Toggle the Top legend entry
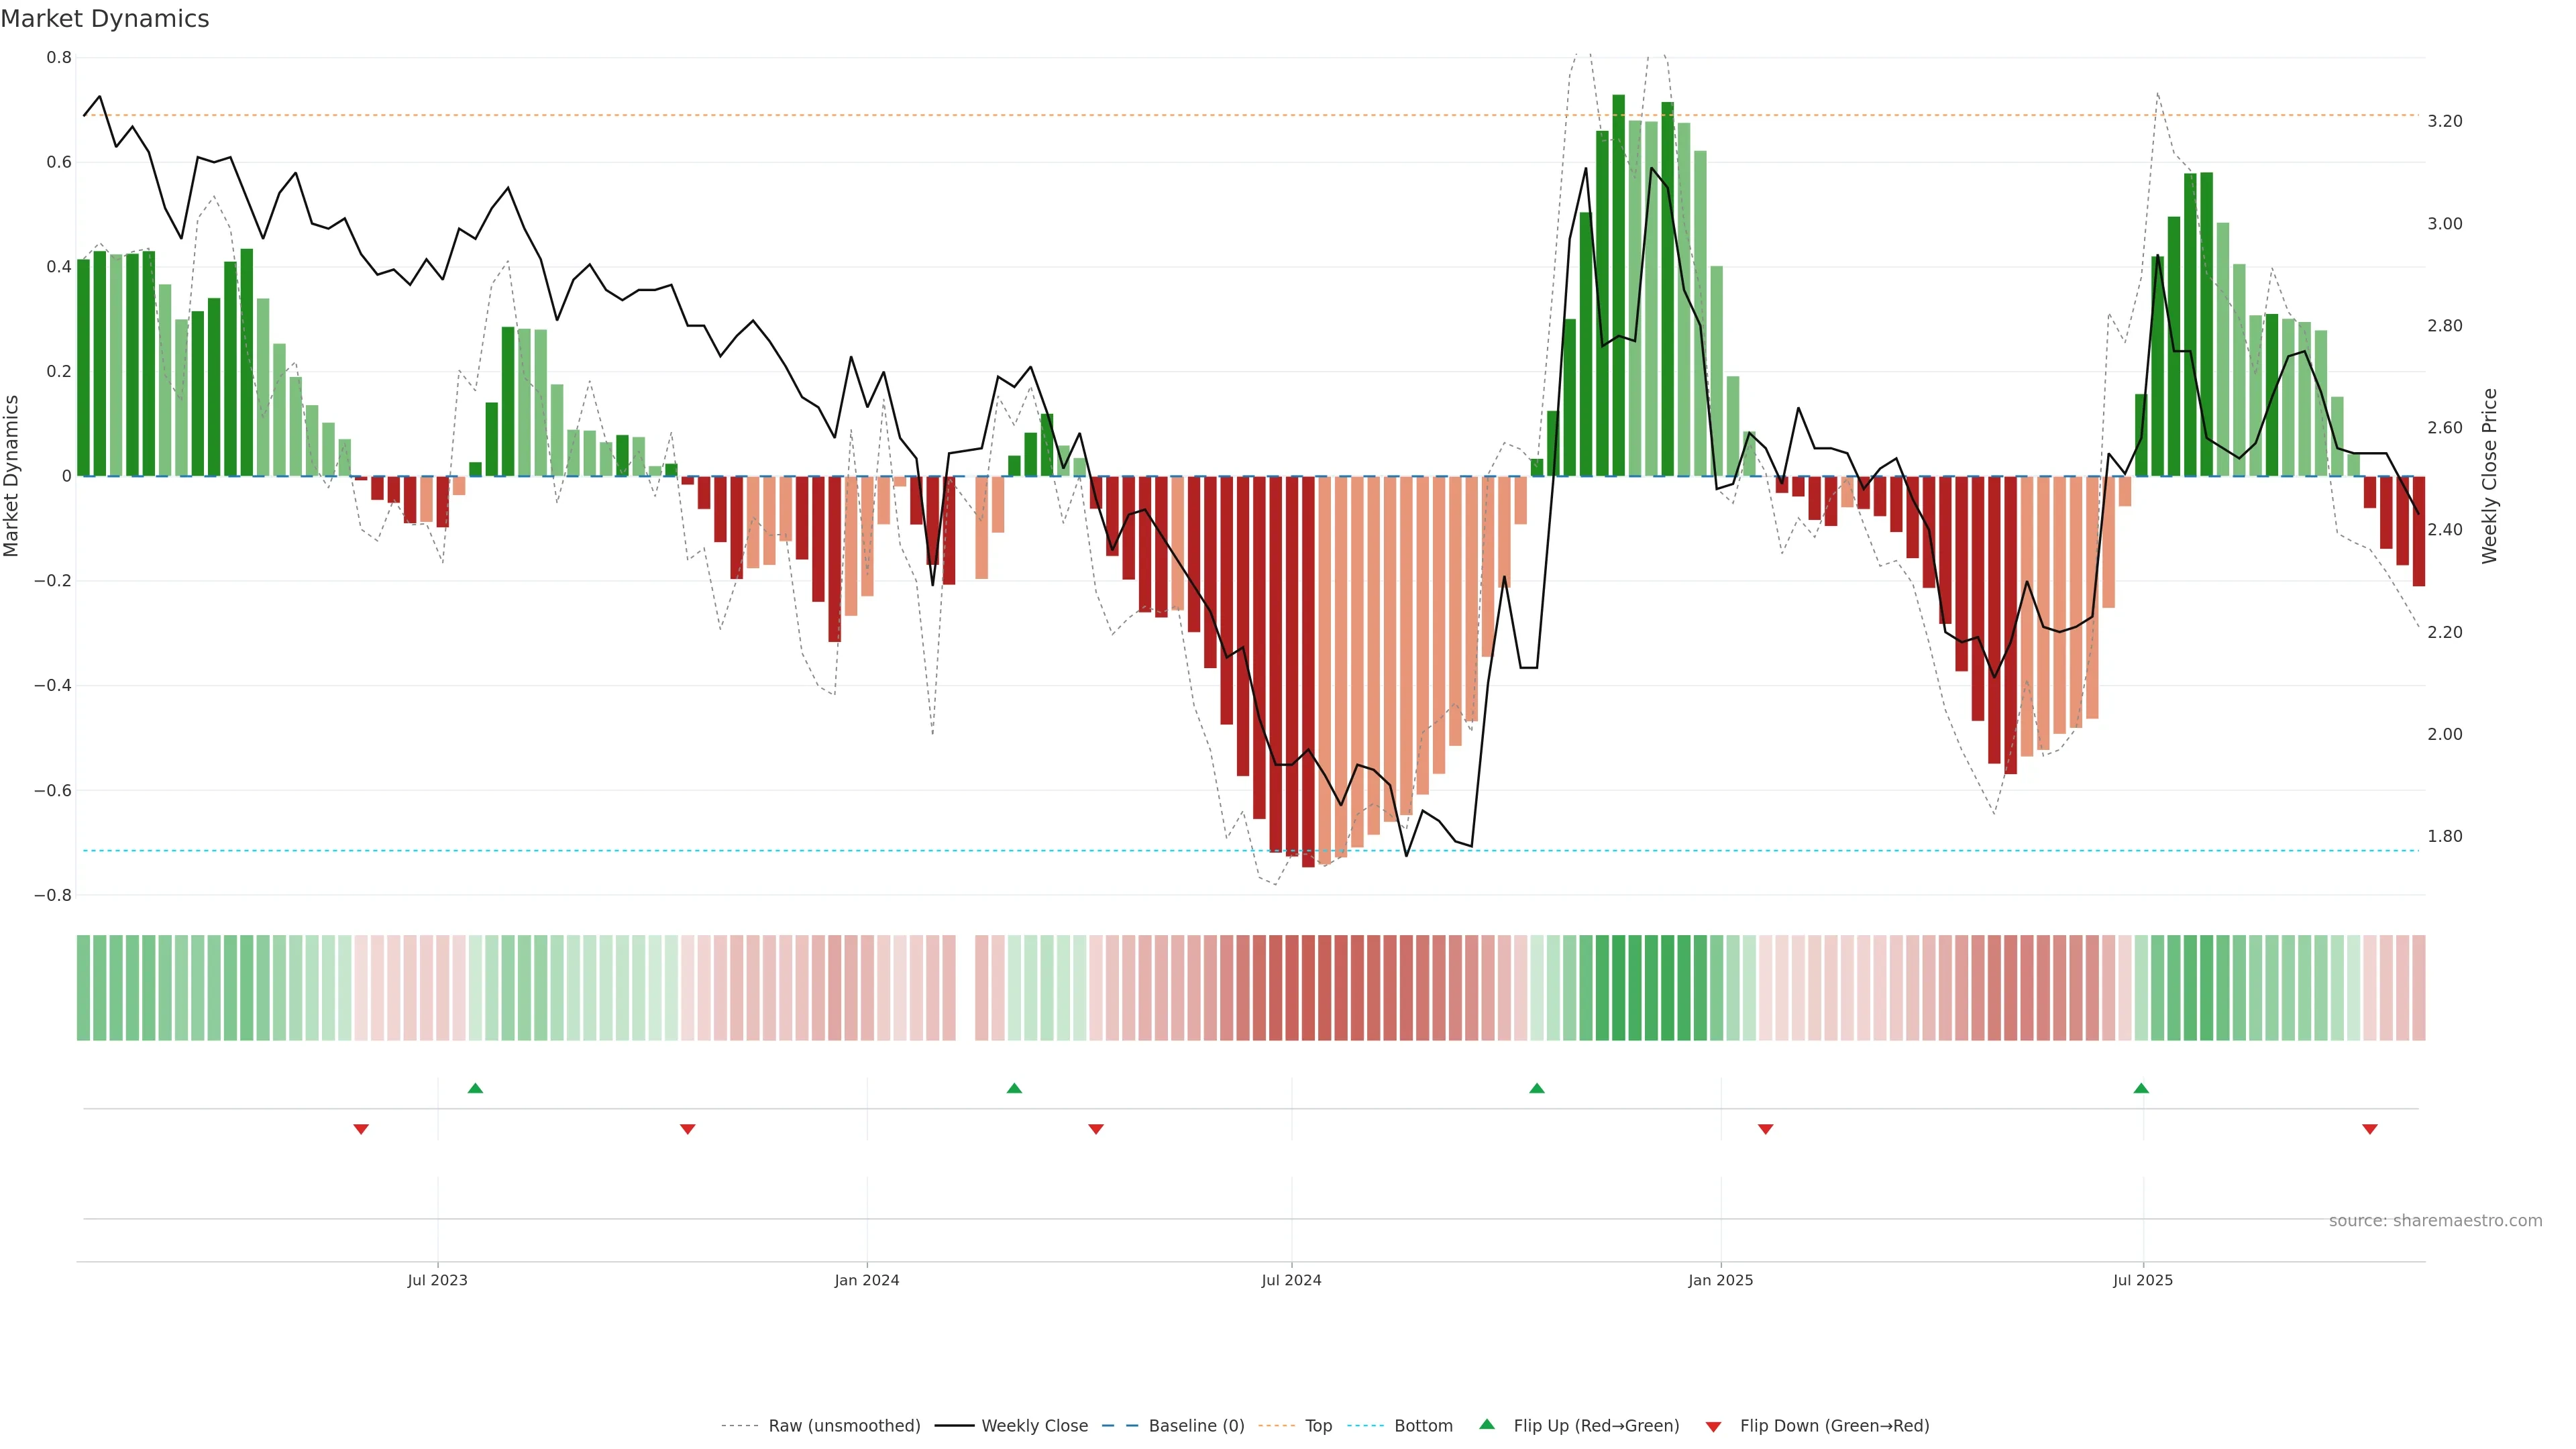The width and height of the screenshot is (2576, 1449). pyautogui.click(x=1318, y=1426)
